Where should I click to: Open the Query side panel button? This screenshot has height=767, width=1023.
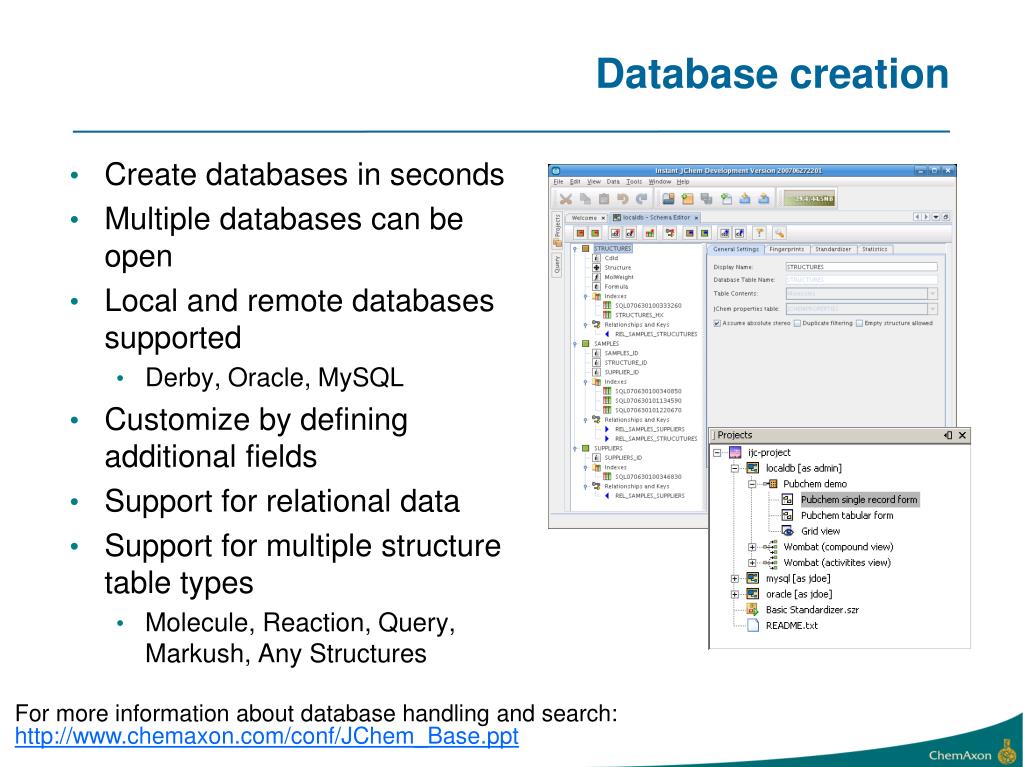pyautogui.click(x=558, y=263)
